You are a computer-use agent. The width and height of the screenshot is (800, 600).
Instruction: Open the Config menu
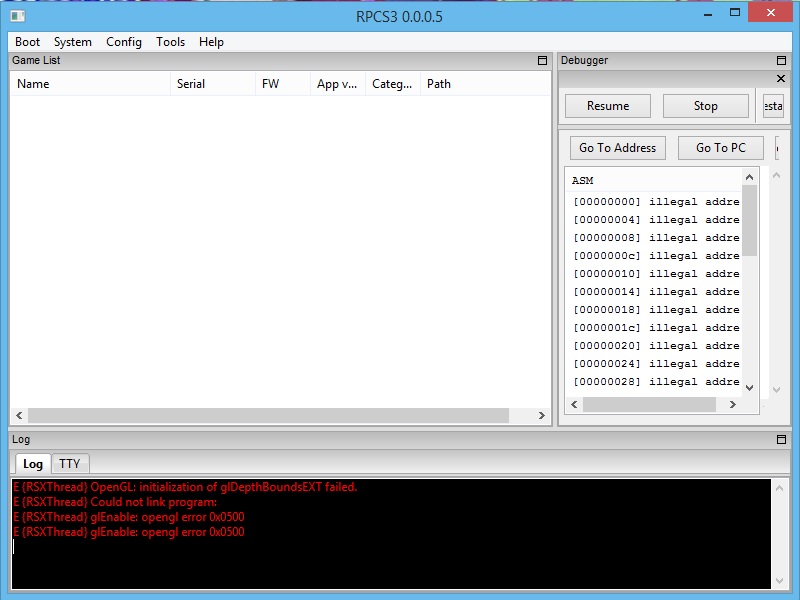pyautogui.click(x=124, y=42)
